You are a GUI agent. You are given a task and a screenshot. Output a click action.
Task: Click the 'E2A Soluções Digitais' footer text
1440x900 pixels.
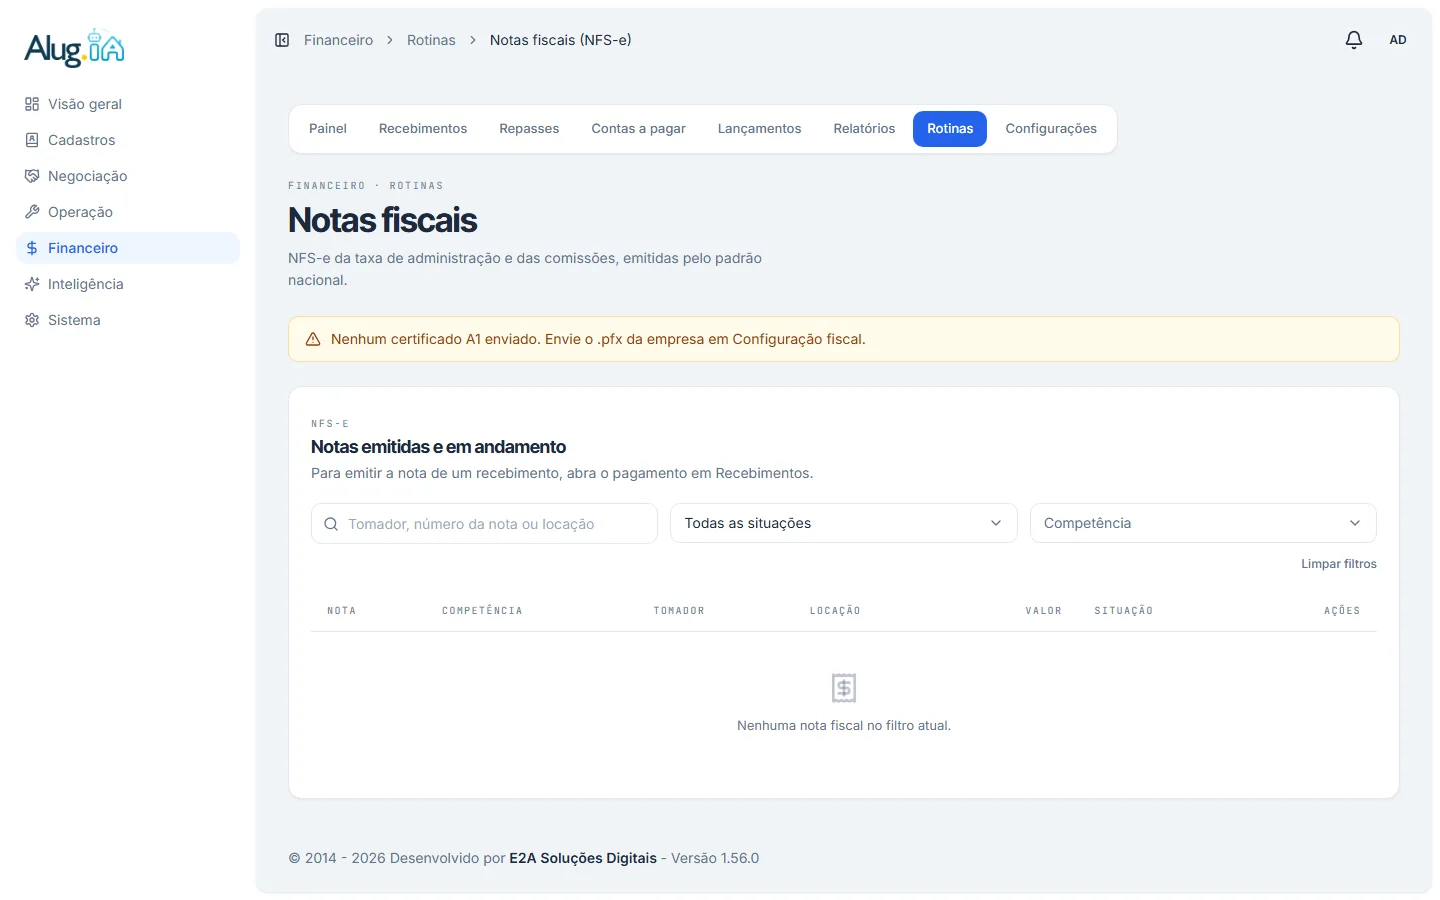[583, 858]
